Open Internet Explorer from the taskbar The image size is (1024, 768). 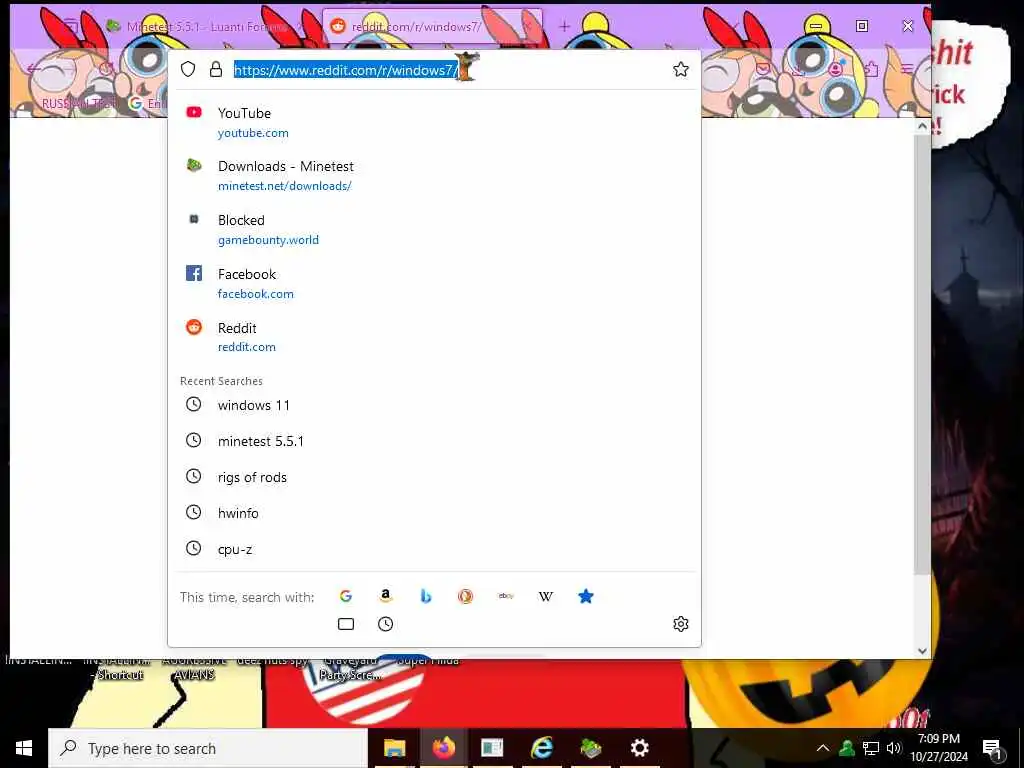pyautogui.click(x=541, y=748)
